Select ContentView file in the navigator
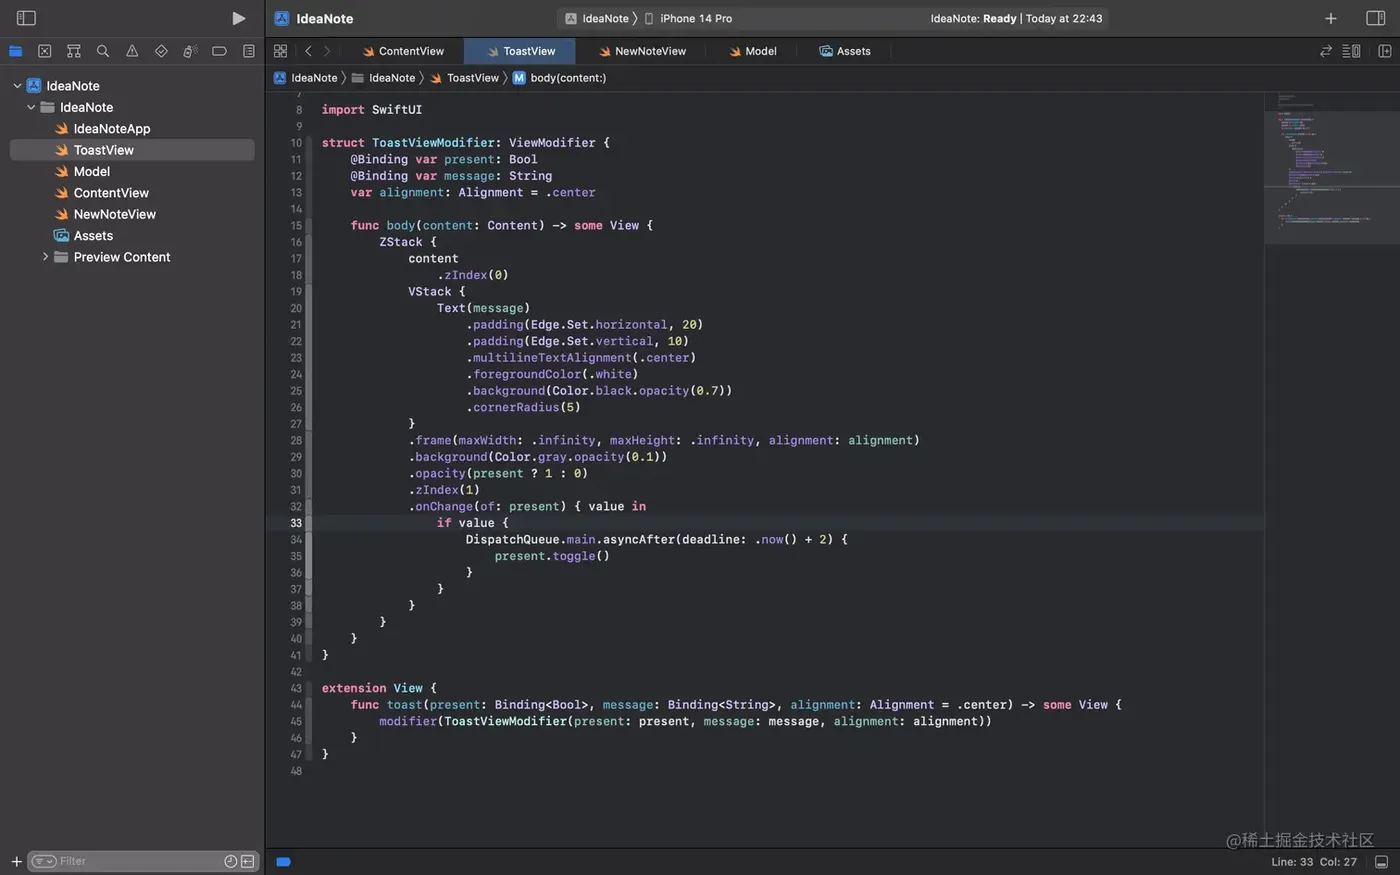Screen dimensions: 1400x875 coord(132,193)
